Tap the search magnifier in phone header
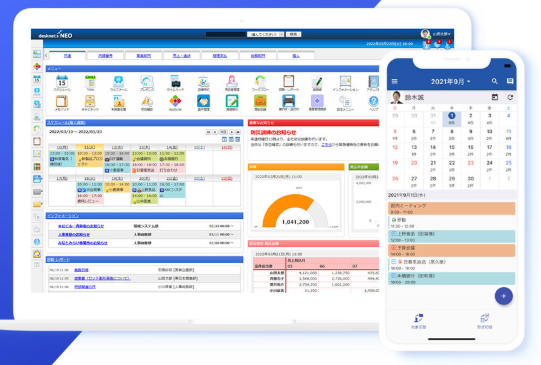 point(494,81)
